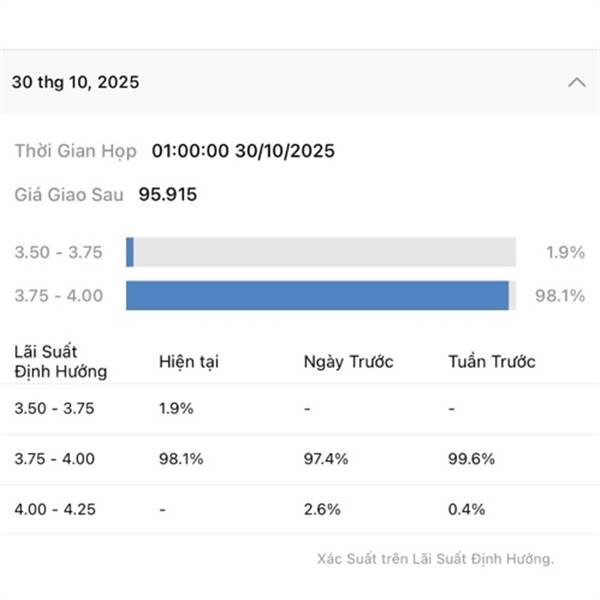Click the 1.9% label beside top bar
The width and height of the screenshot is (600, 600).
click(x=565, y=252)
